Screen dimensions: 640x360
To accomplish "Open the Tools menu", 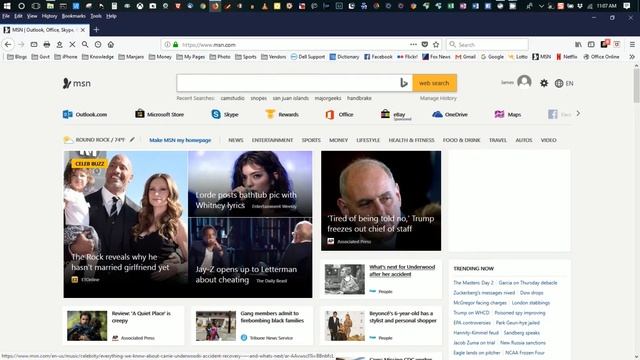I will (x=96, y=16).
